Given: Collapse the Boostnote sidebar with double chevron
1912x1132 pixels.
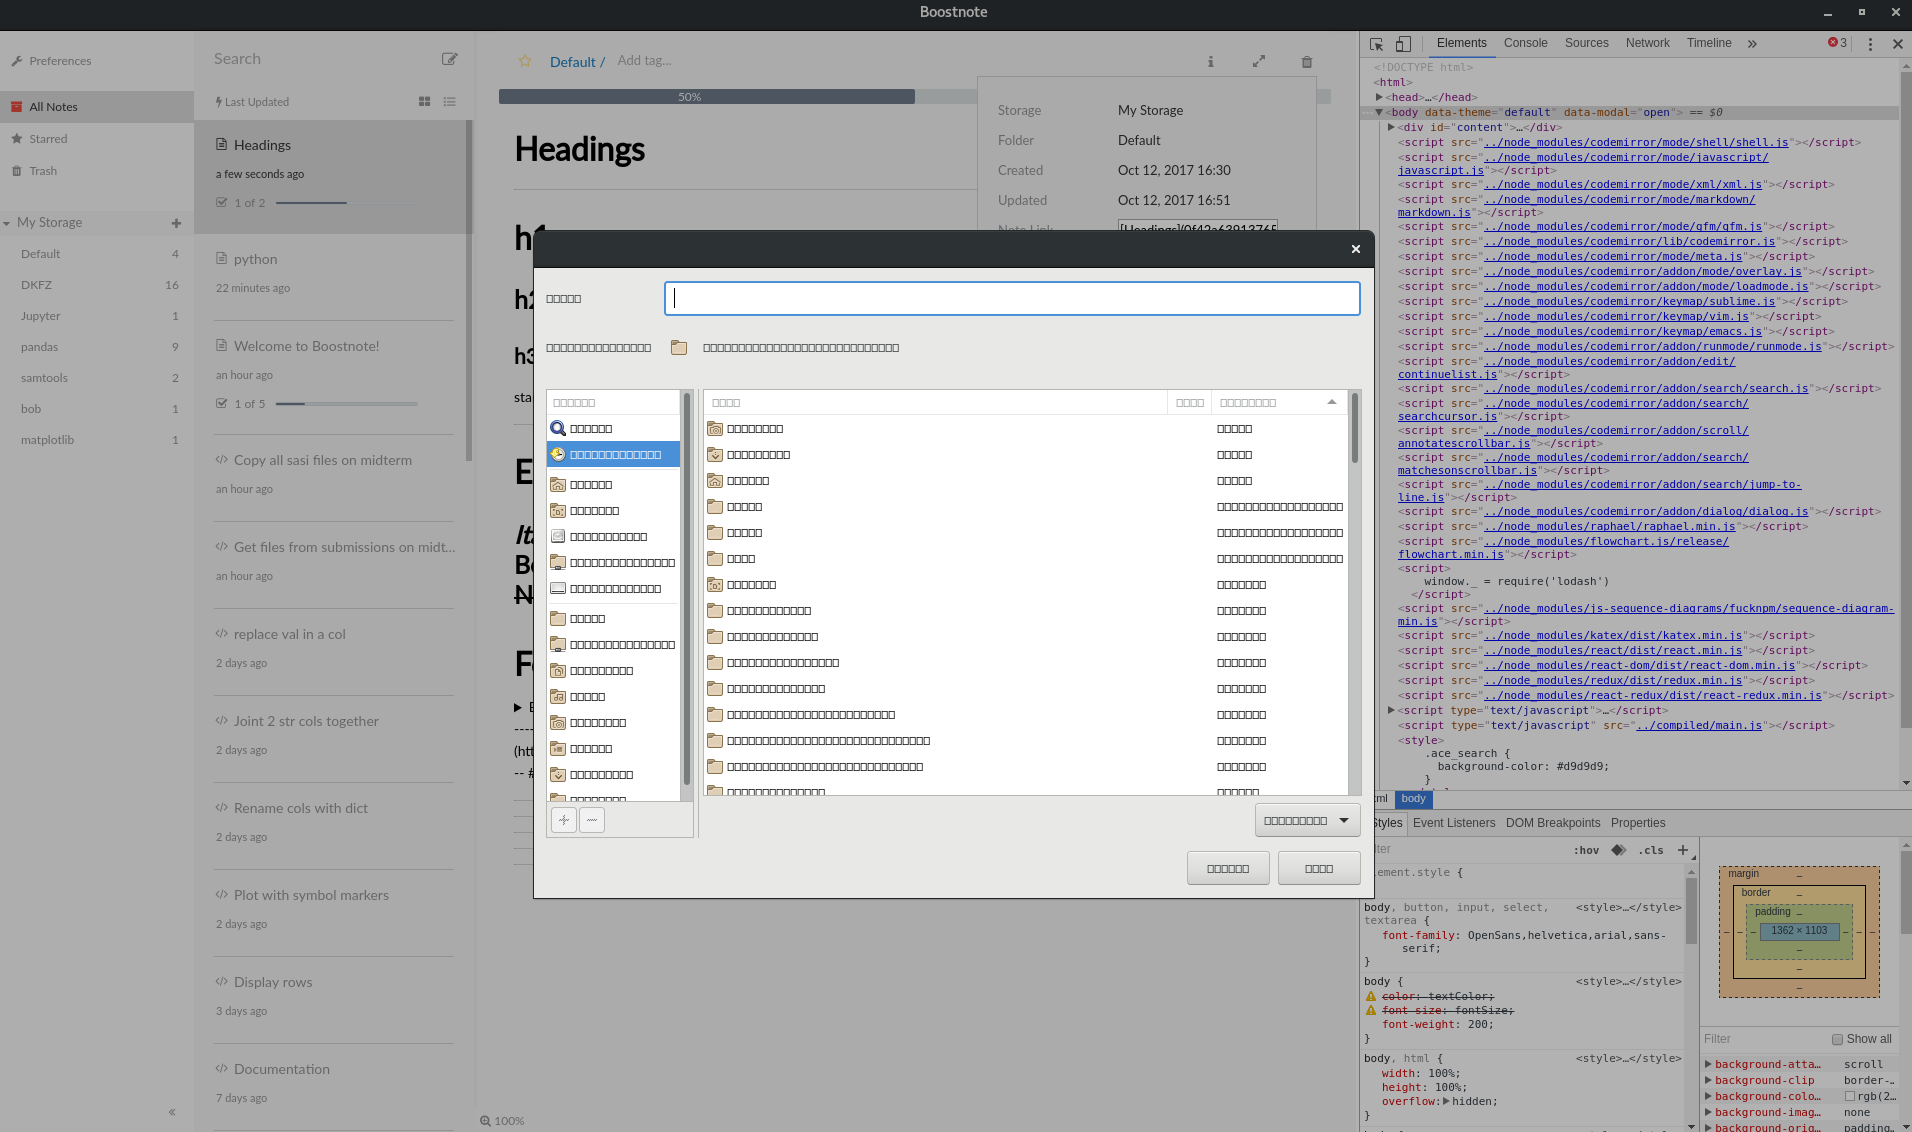Looking at the screenshot, I should click(x=172, y=1112).
